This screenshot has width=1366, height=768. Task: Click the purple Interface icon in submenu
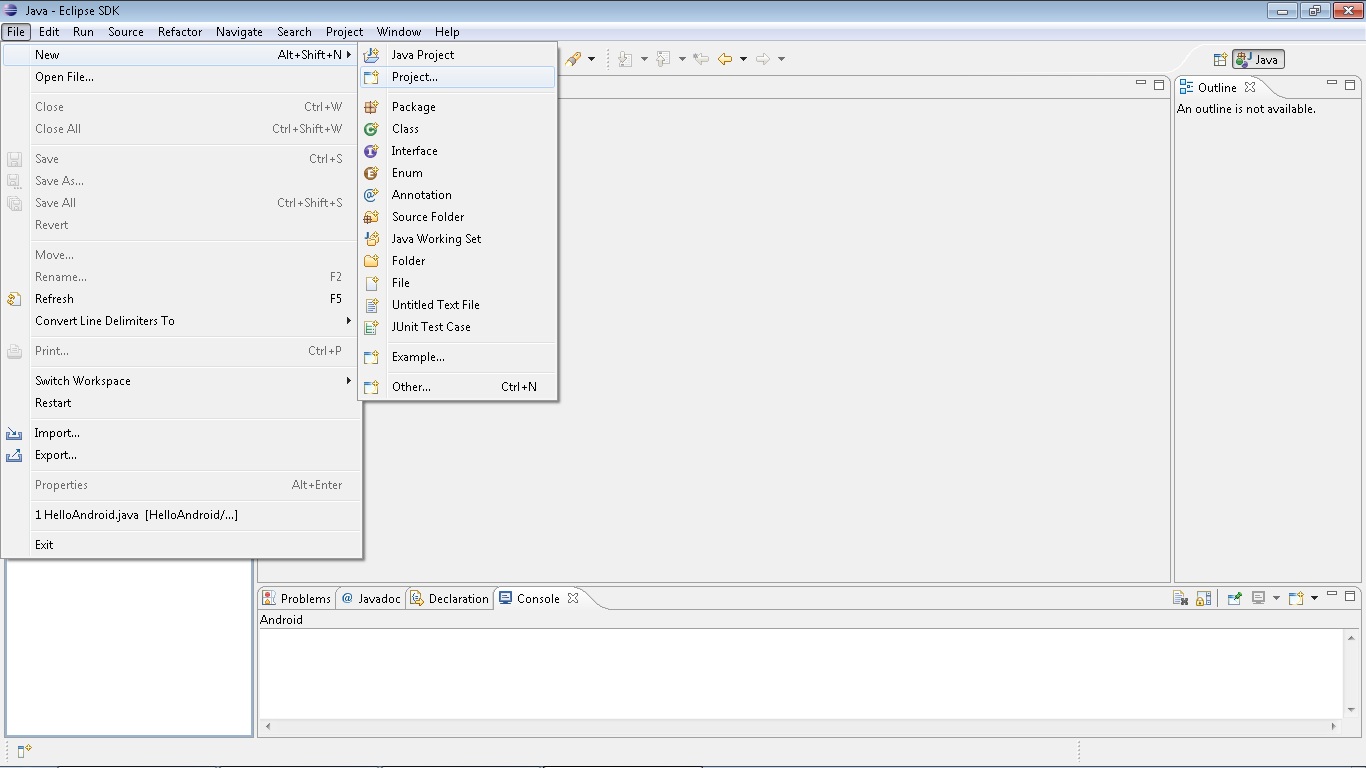pos(371,151)
